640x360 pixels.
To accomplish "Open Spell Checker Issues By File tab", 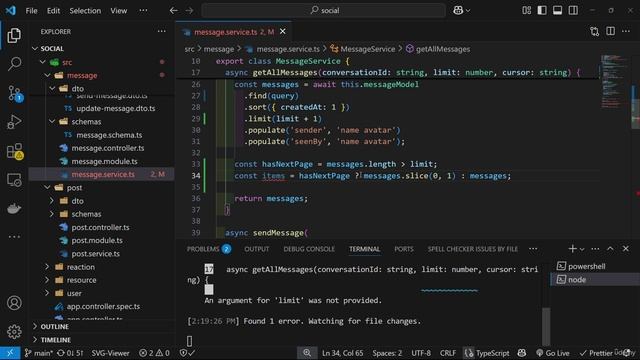I will click(x=473, y=249).
